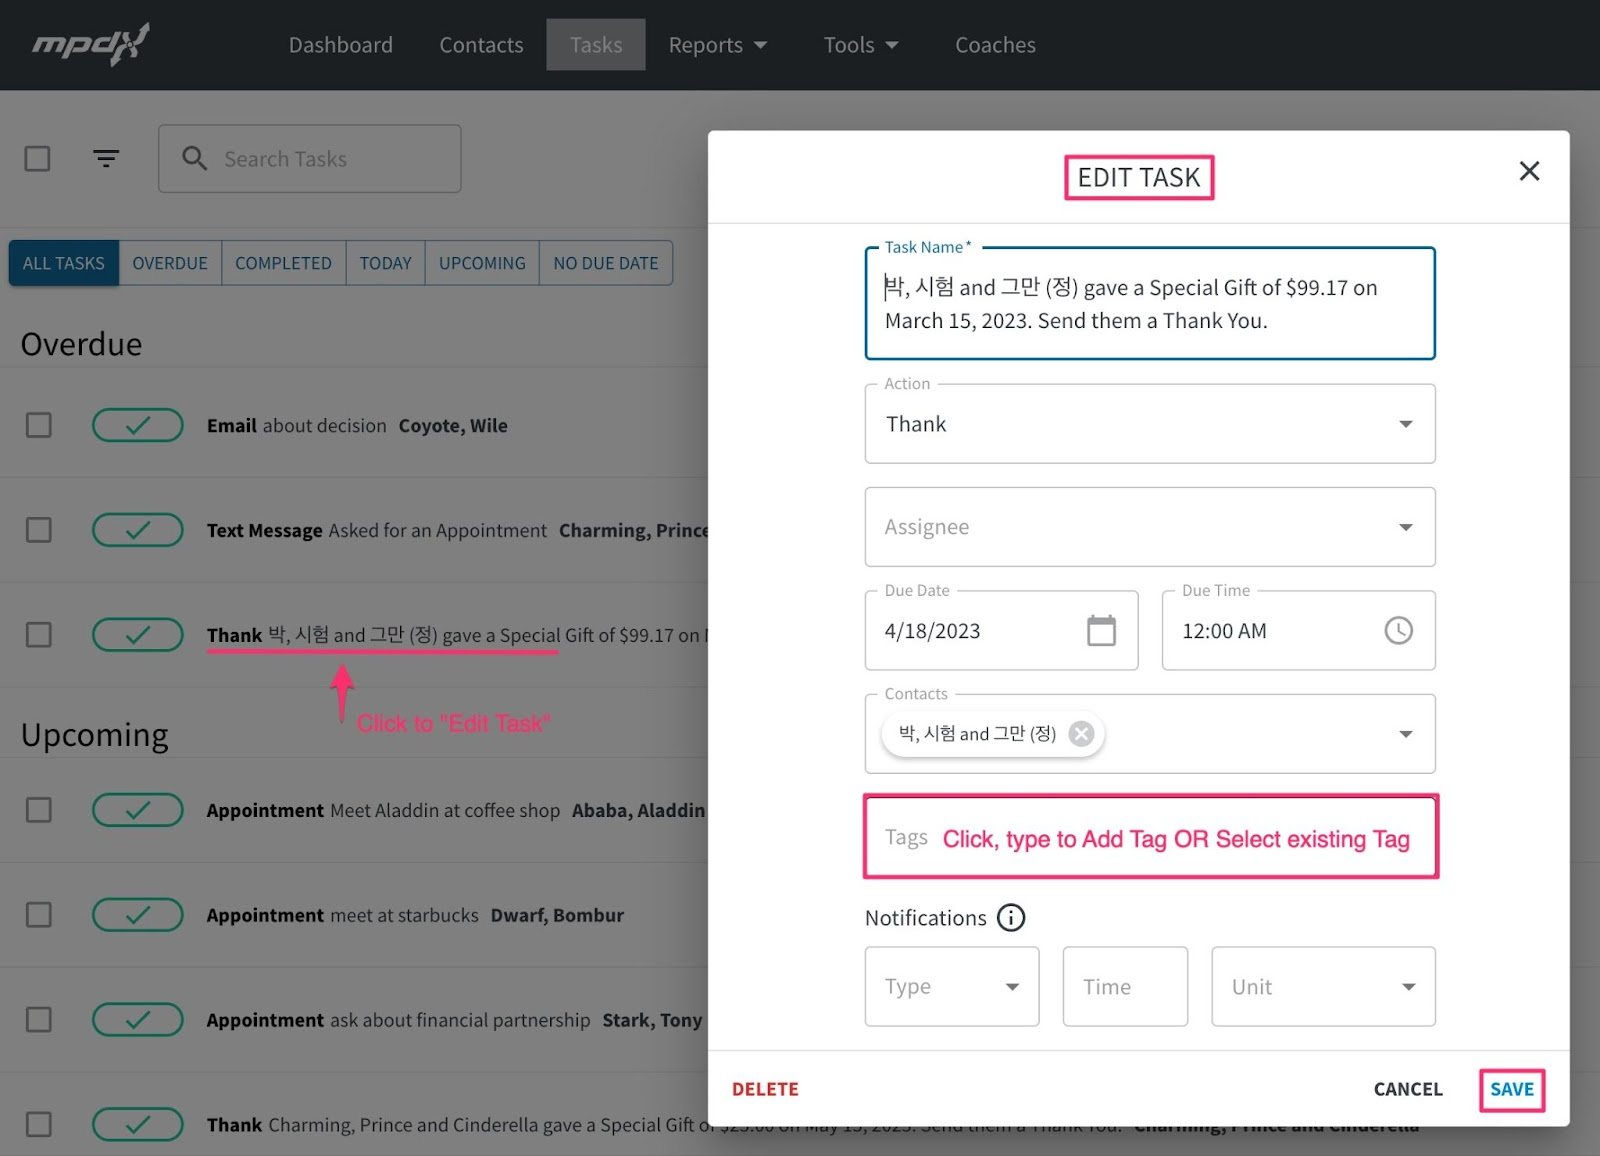Select the TODAY tab
This screenshot has height=1156, width=1600.
(x=386, y=263)
